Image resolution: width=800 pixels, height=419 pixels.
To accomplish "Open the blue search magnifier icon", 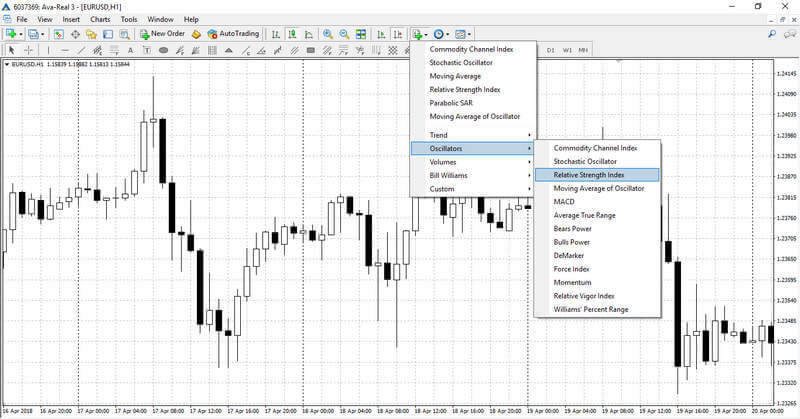I will point(772,34).
